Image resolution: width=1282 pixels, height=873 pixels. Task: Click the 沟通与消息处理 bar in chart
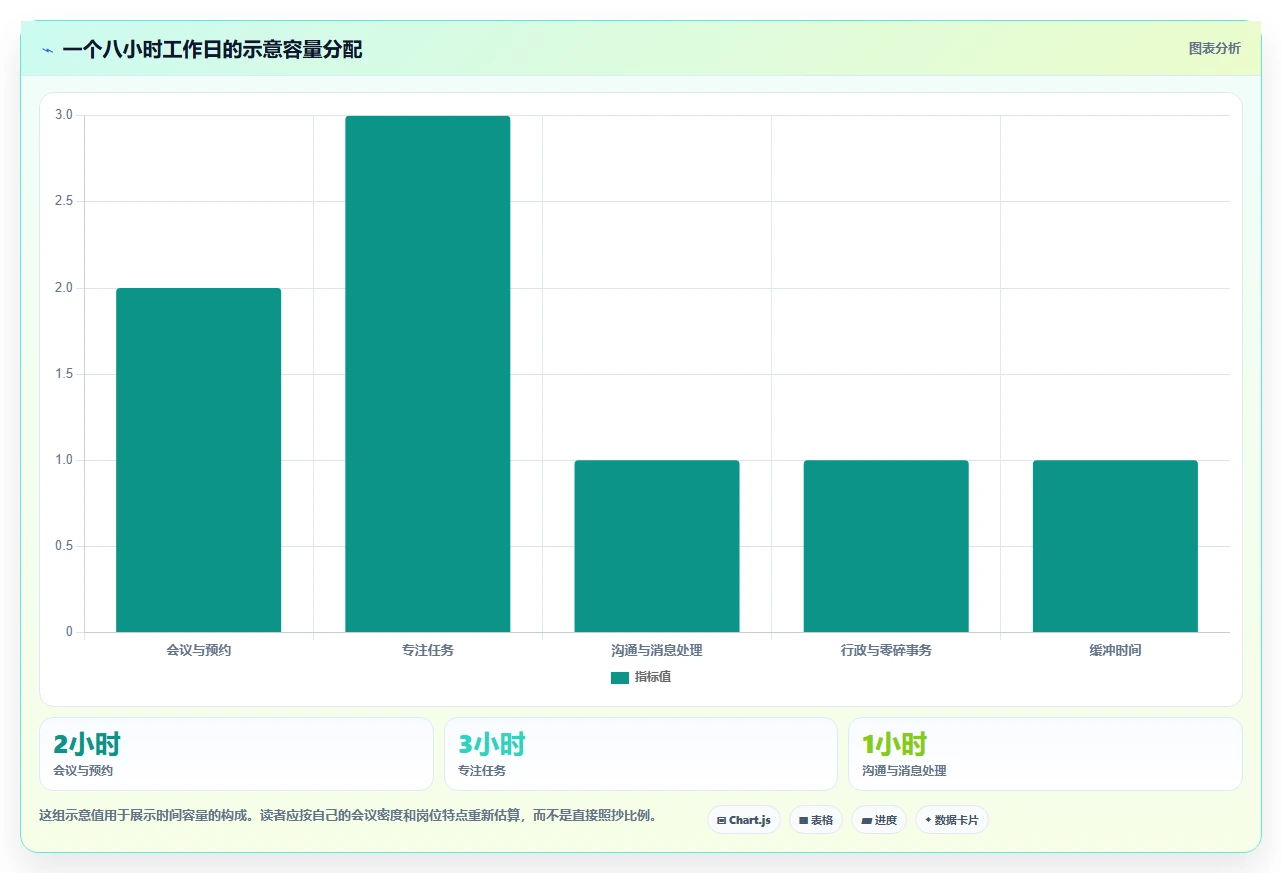click(x=657, y=546)
